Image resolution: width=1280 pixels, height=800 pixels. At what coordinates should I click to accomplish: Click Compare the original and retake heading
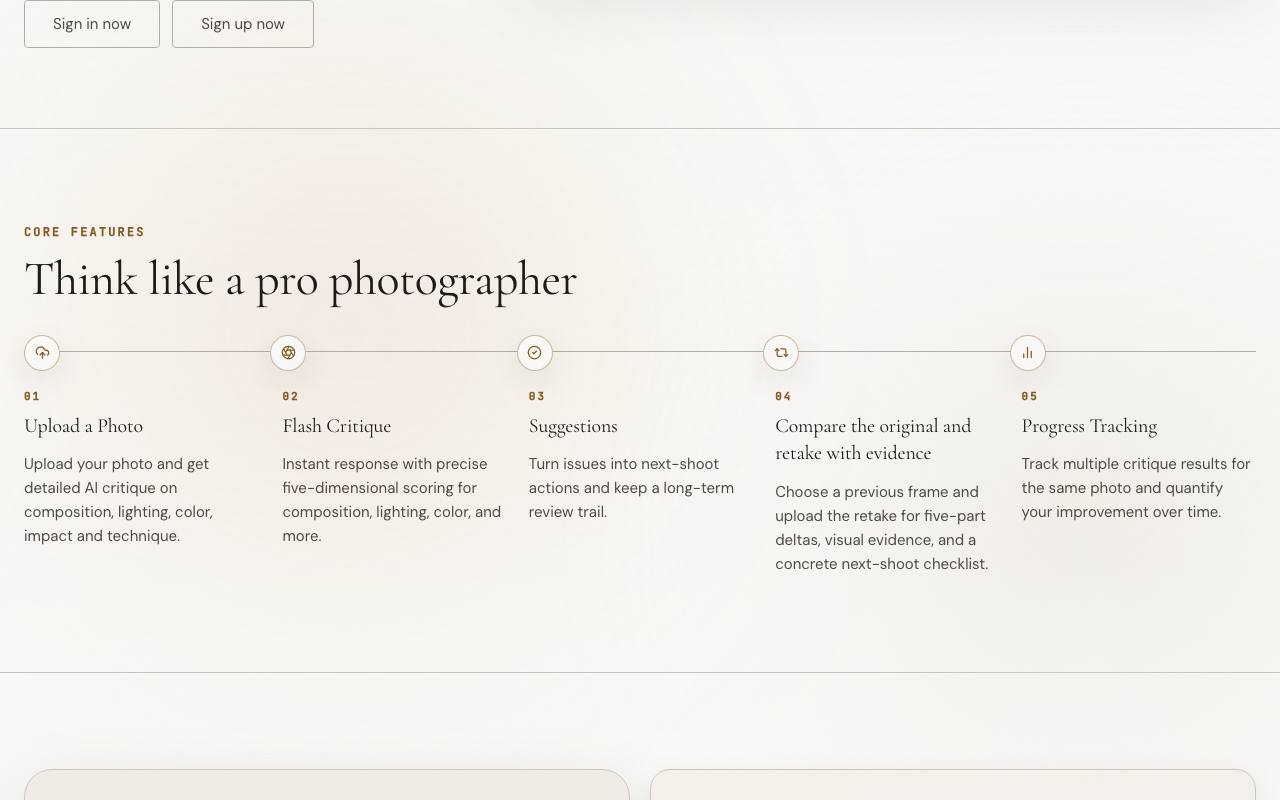[x=873, y=440]
